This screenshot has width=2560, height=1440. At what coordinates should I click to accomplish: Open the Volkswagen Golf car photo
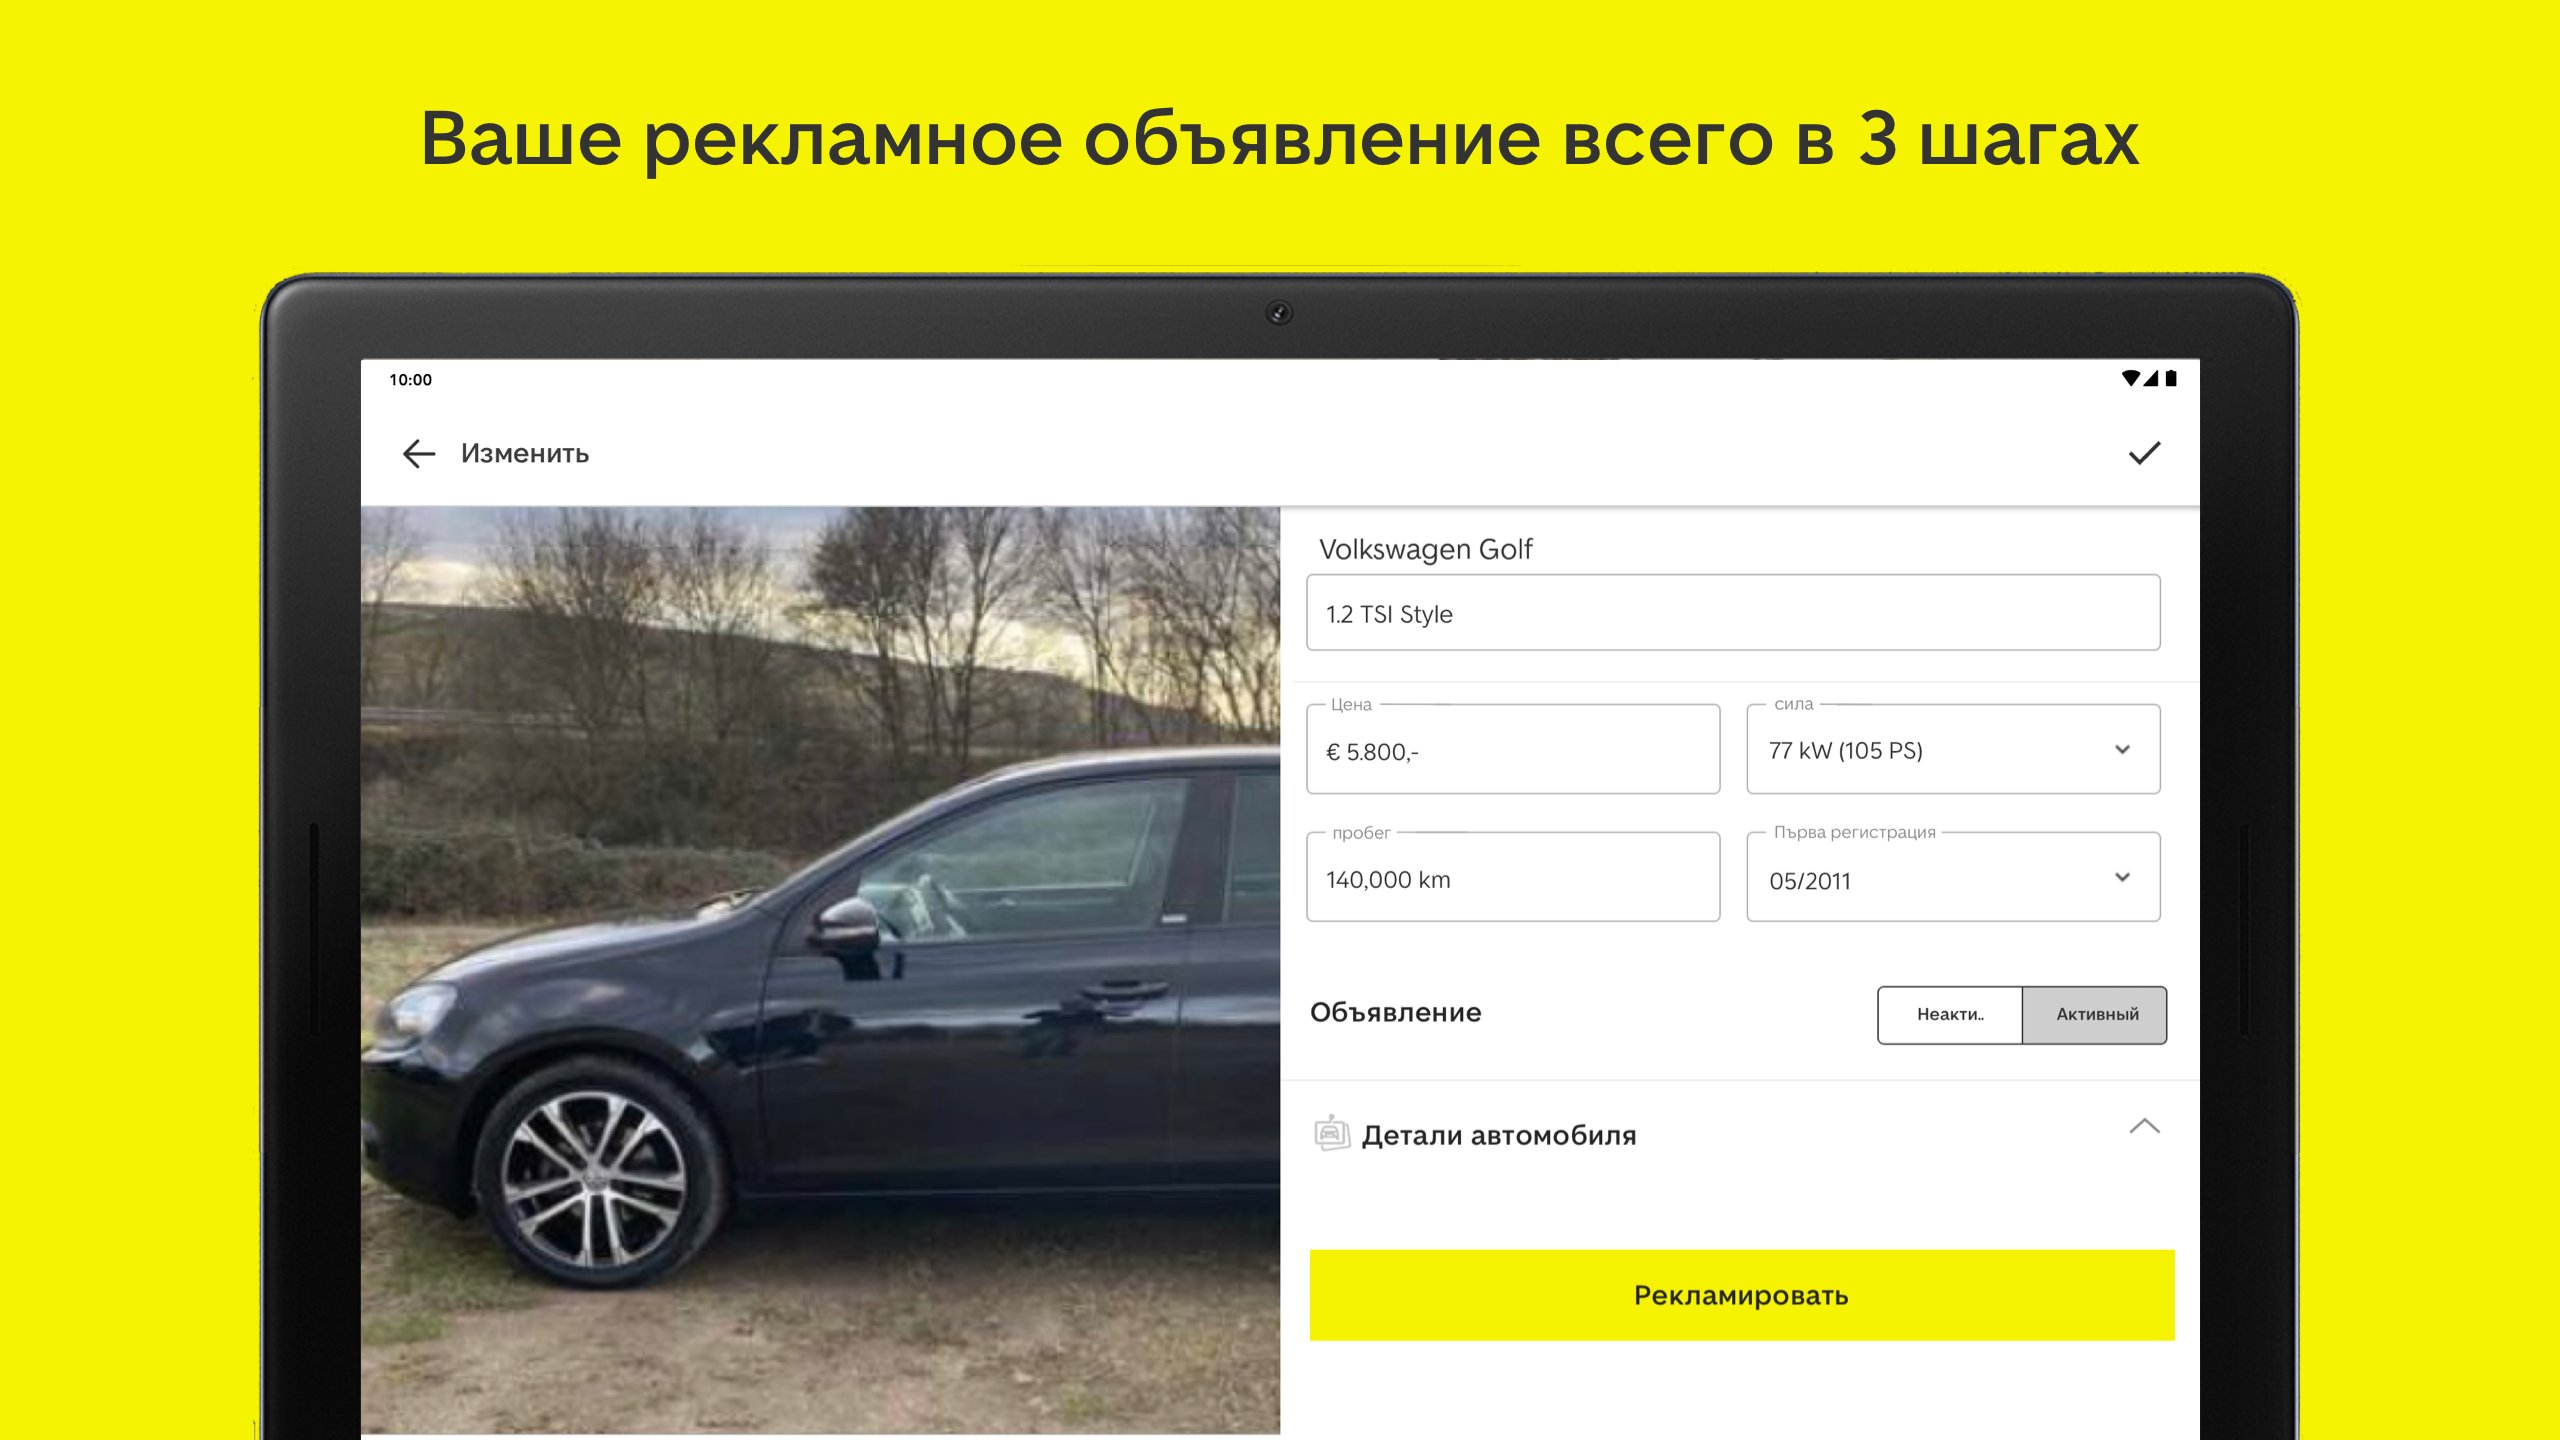[820, 970]
